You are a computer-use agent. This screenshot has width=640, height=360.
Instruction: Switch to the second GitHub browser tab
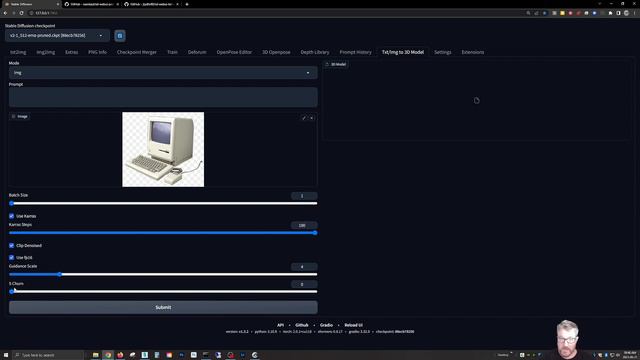[x=152, y=4]
